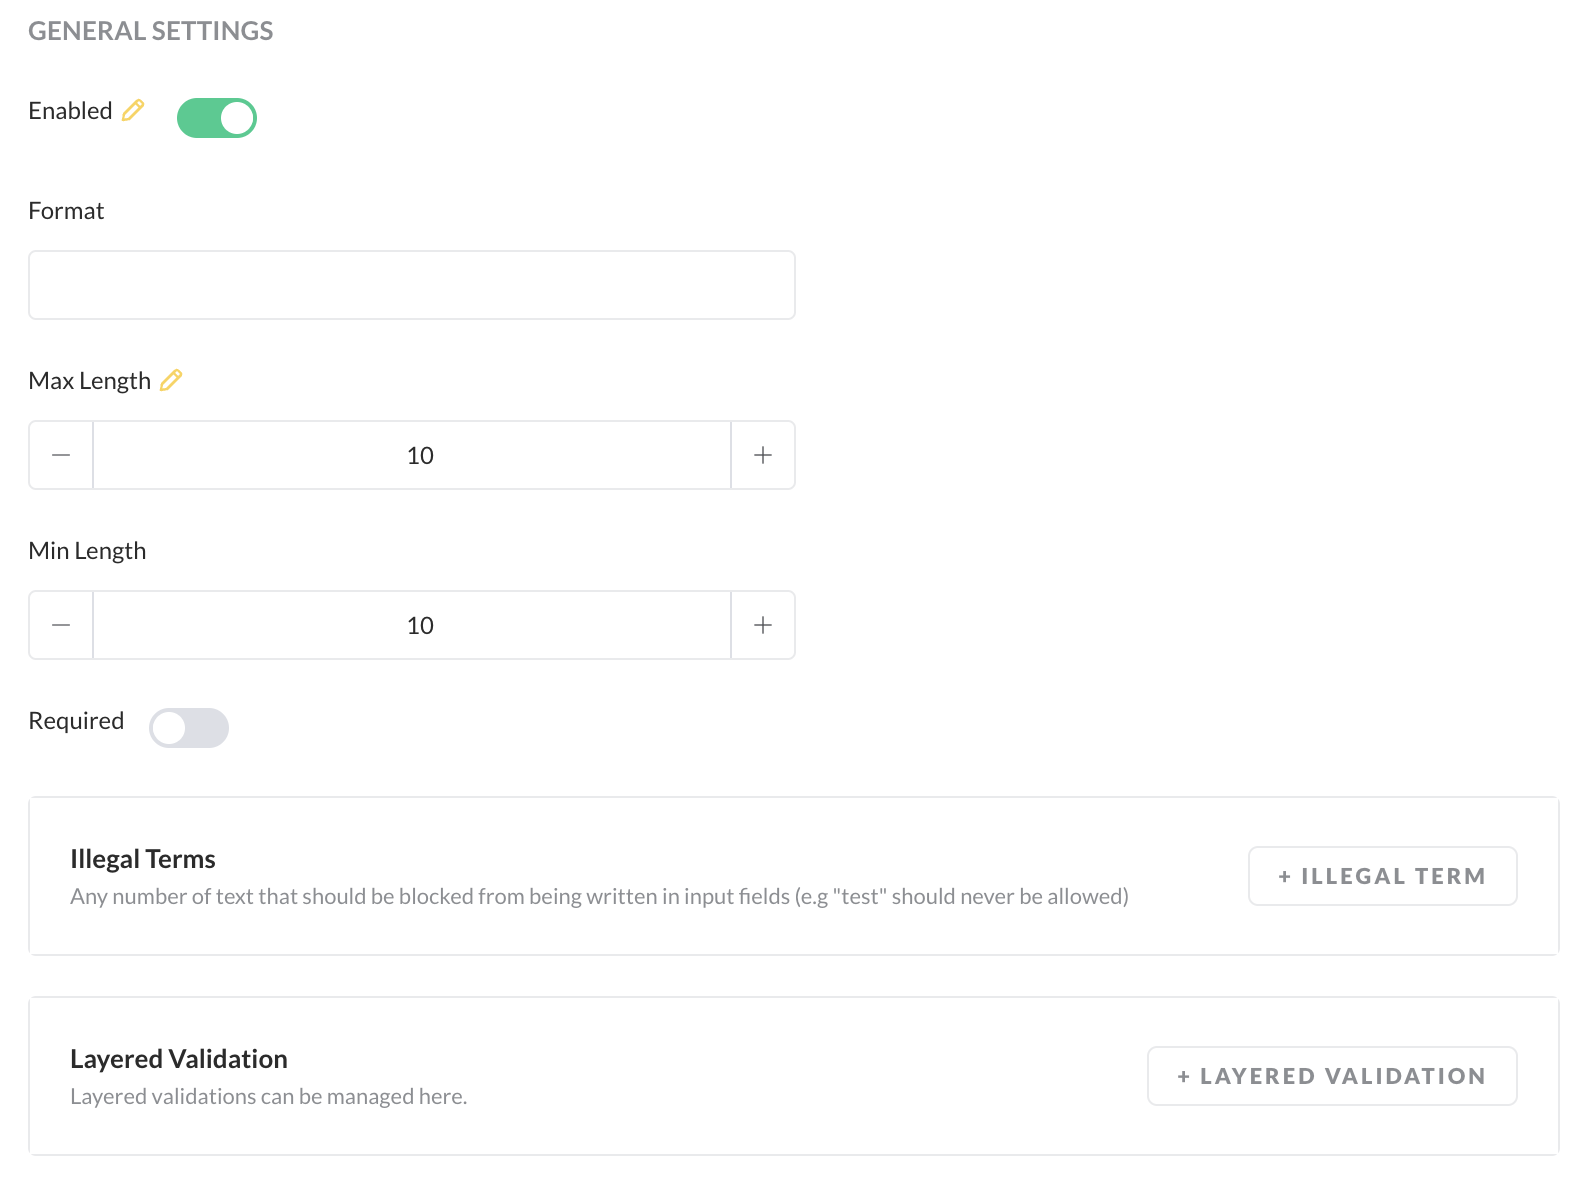Increase Max Length with the plus icon
Image resolution: width=1588 pixels, height=1198 pixels.
coord(763,455)
